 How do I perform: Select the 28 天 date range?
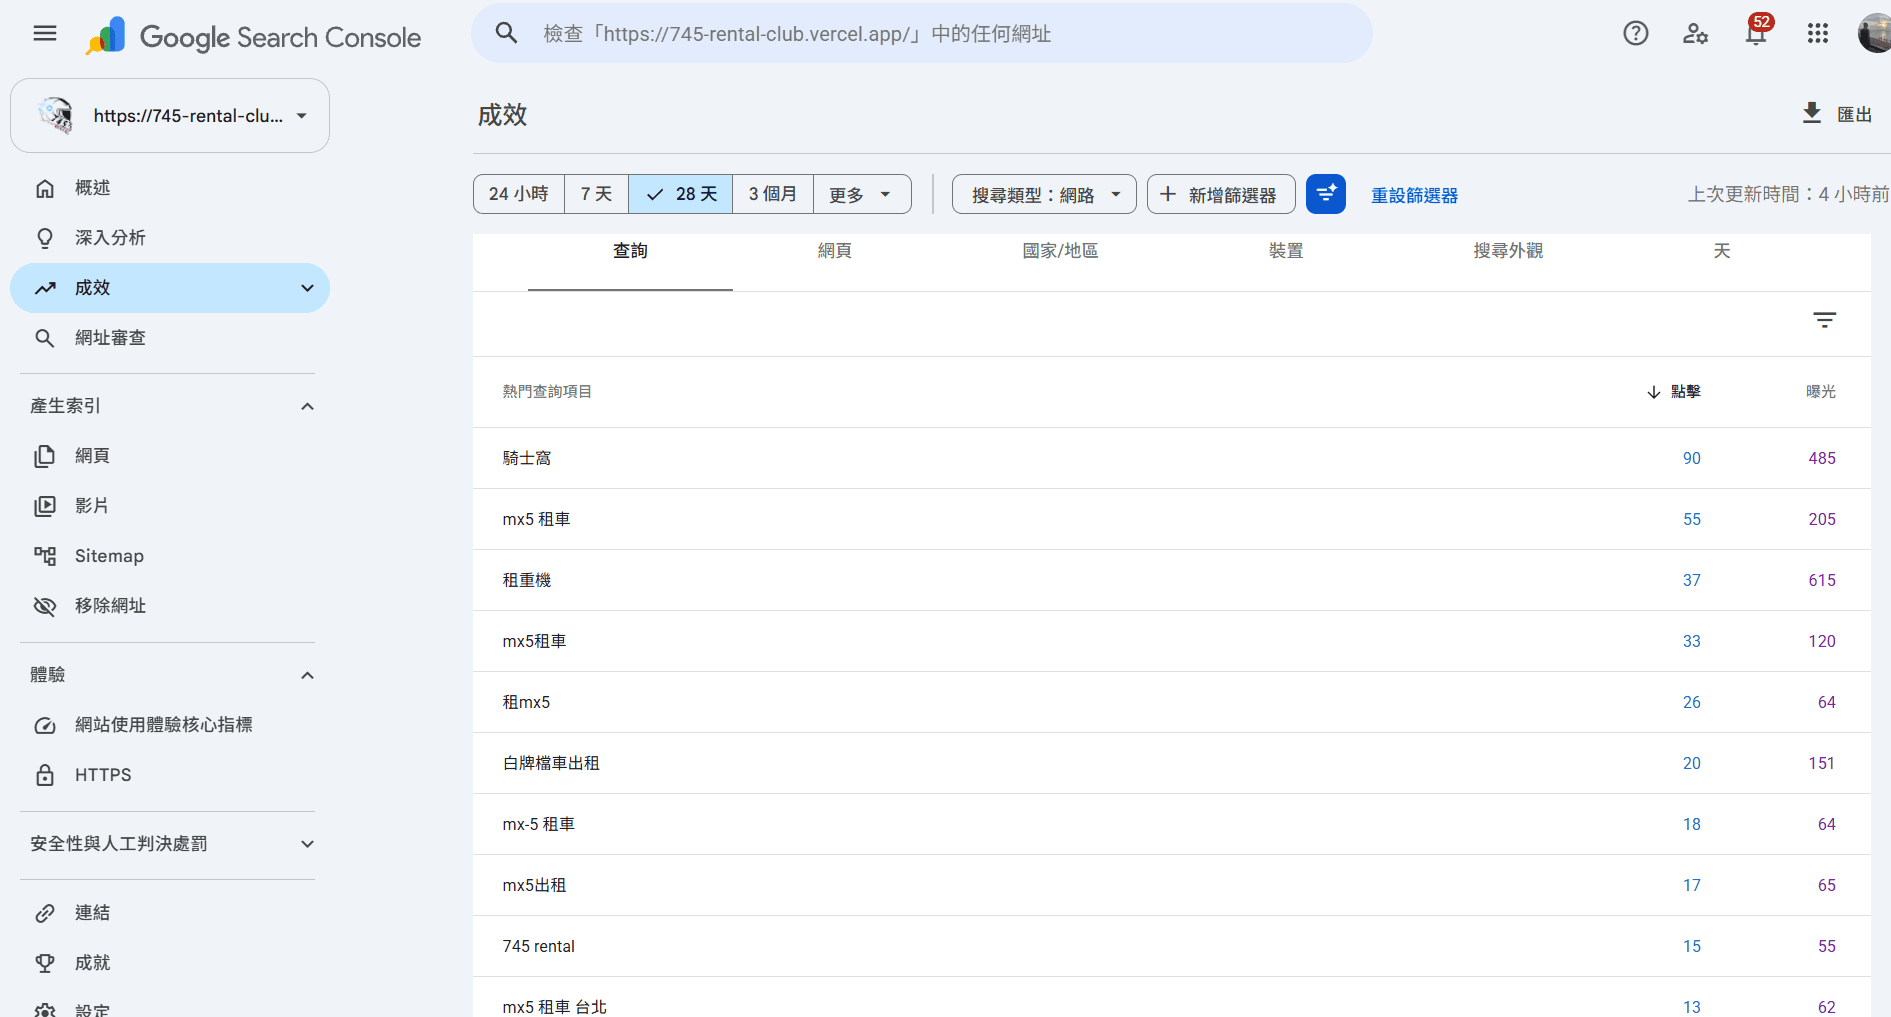[x=681, y=194]
